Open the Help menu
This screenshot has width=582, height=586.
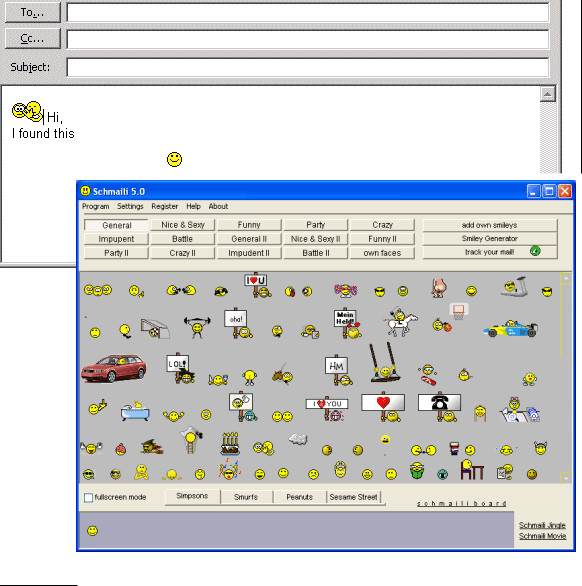click(194, 206)
